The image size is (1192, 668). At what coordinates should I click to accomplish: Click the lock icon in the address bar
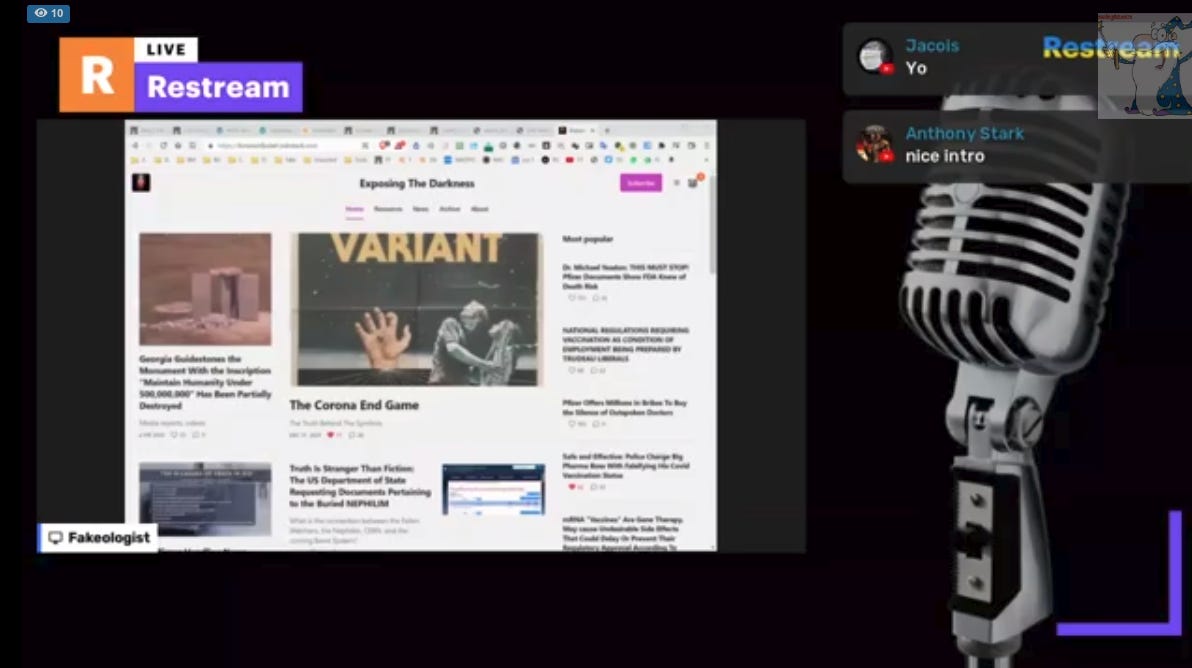[211, 145]
